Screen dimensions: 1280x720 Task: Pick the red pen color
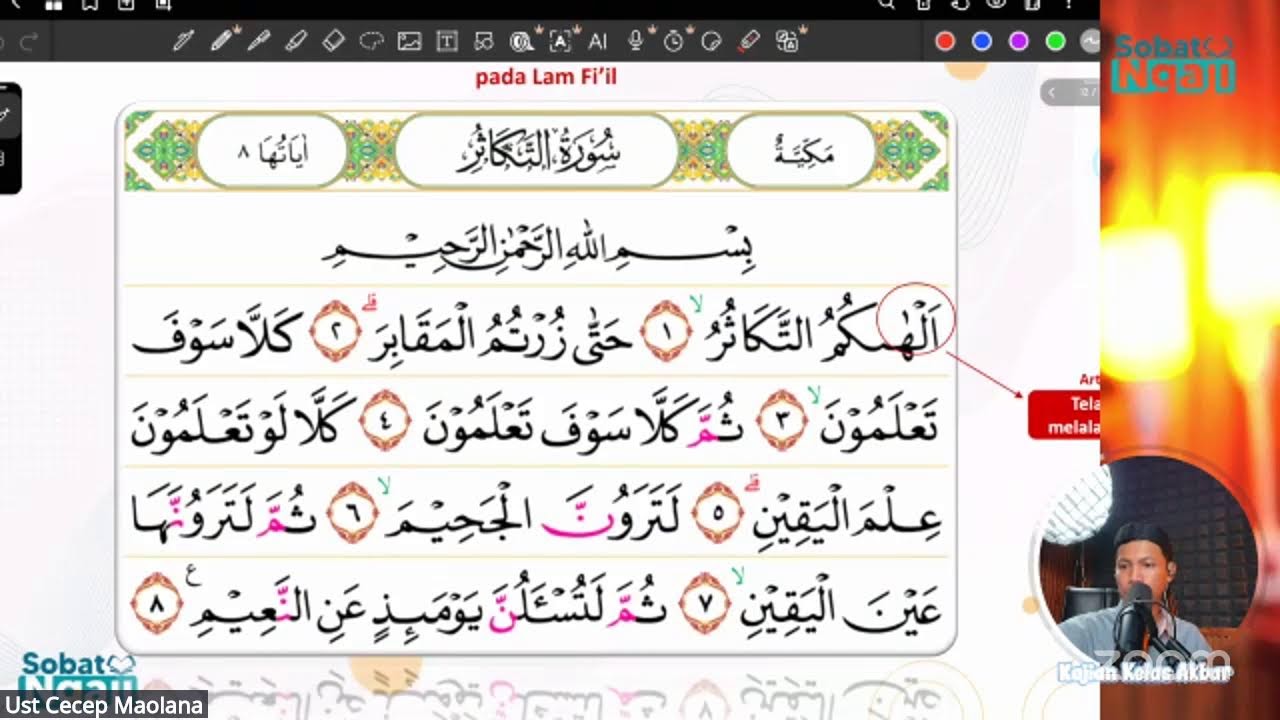click(945, 41)
